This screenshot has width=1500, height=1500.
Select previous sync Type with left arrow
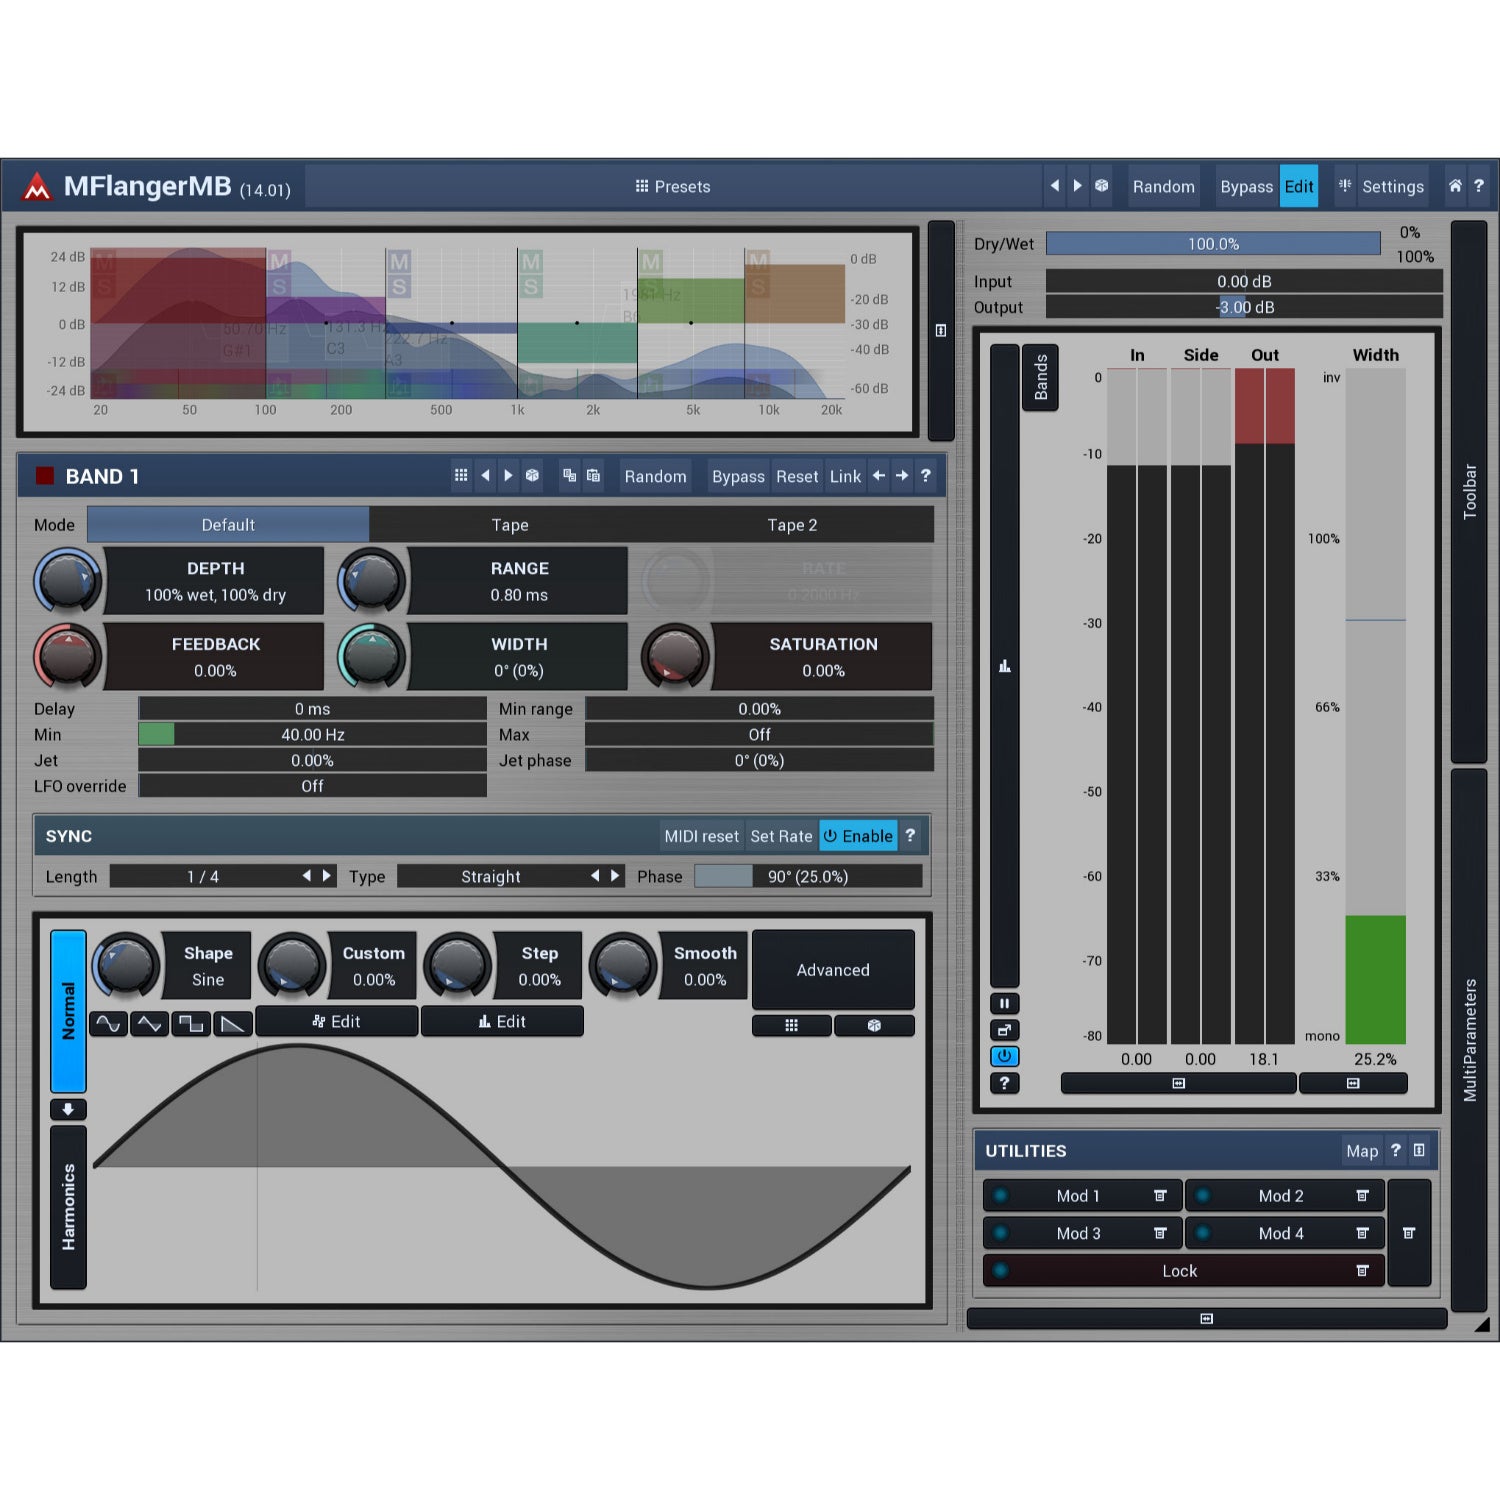pyautogui.click(x=595, y=876)
